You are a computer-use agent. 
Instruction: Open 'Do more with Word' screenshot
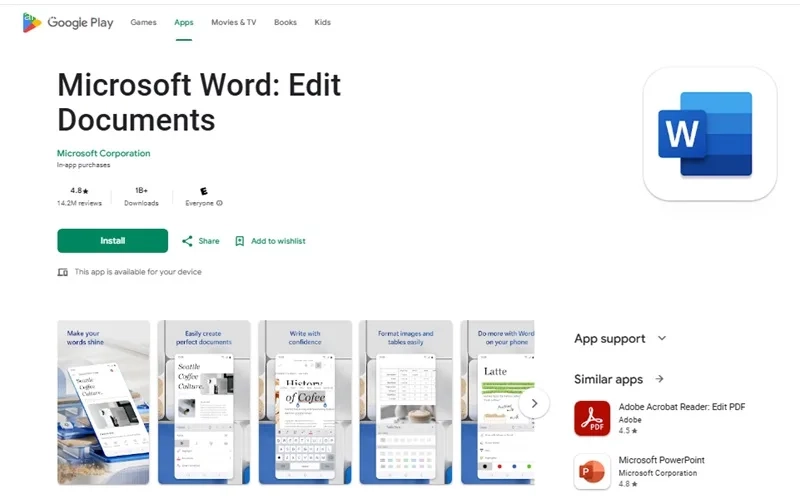click(497, 402)
